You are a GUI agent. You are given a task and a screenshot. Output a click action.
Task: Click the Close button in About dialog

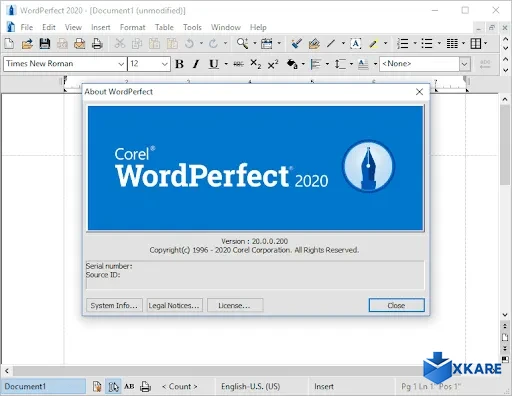pyautogui.click(x=396, y=305)
